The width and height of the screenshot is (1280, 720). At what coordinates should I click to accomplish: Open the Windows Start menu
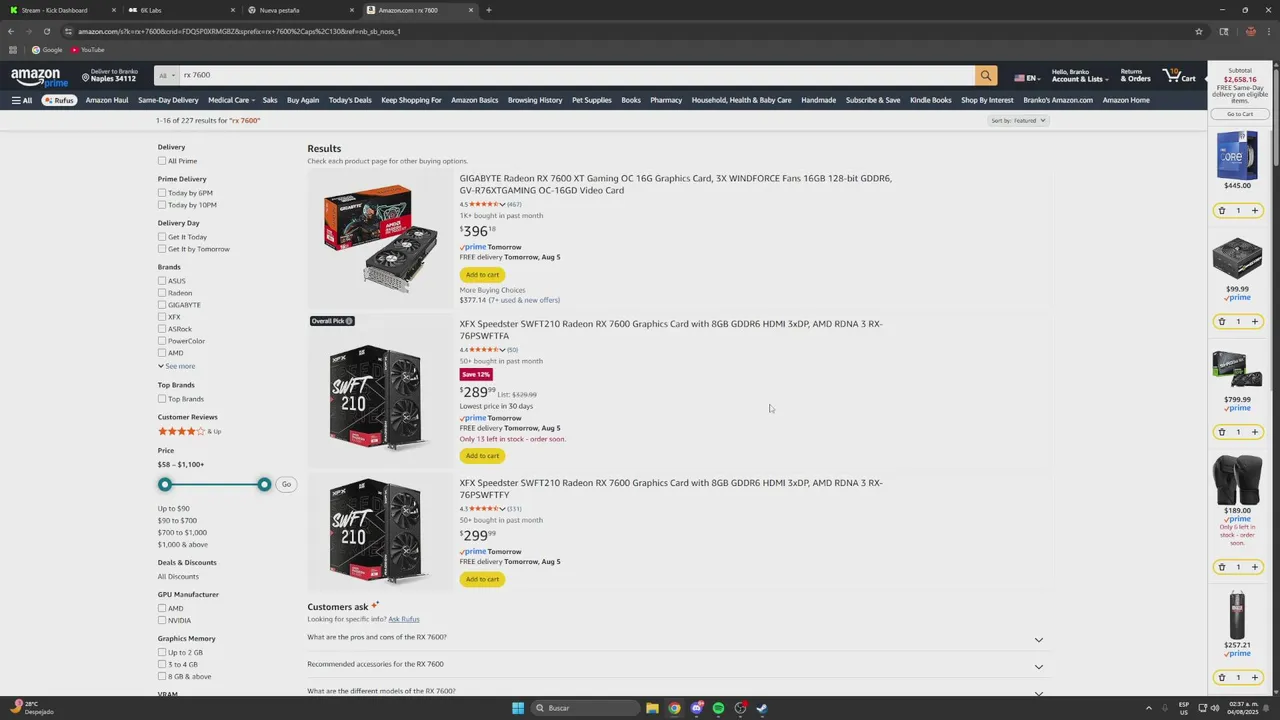point(518,708)
